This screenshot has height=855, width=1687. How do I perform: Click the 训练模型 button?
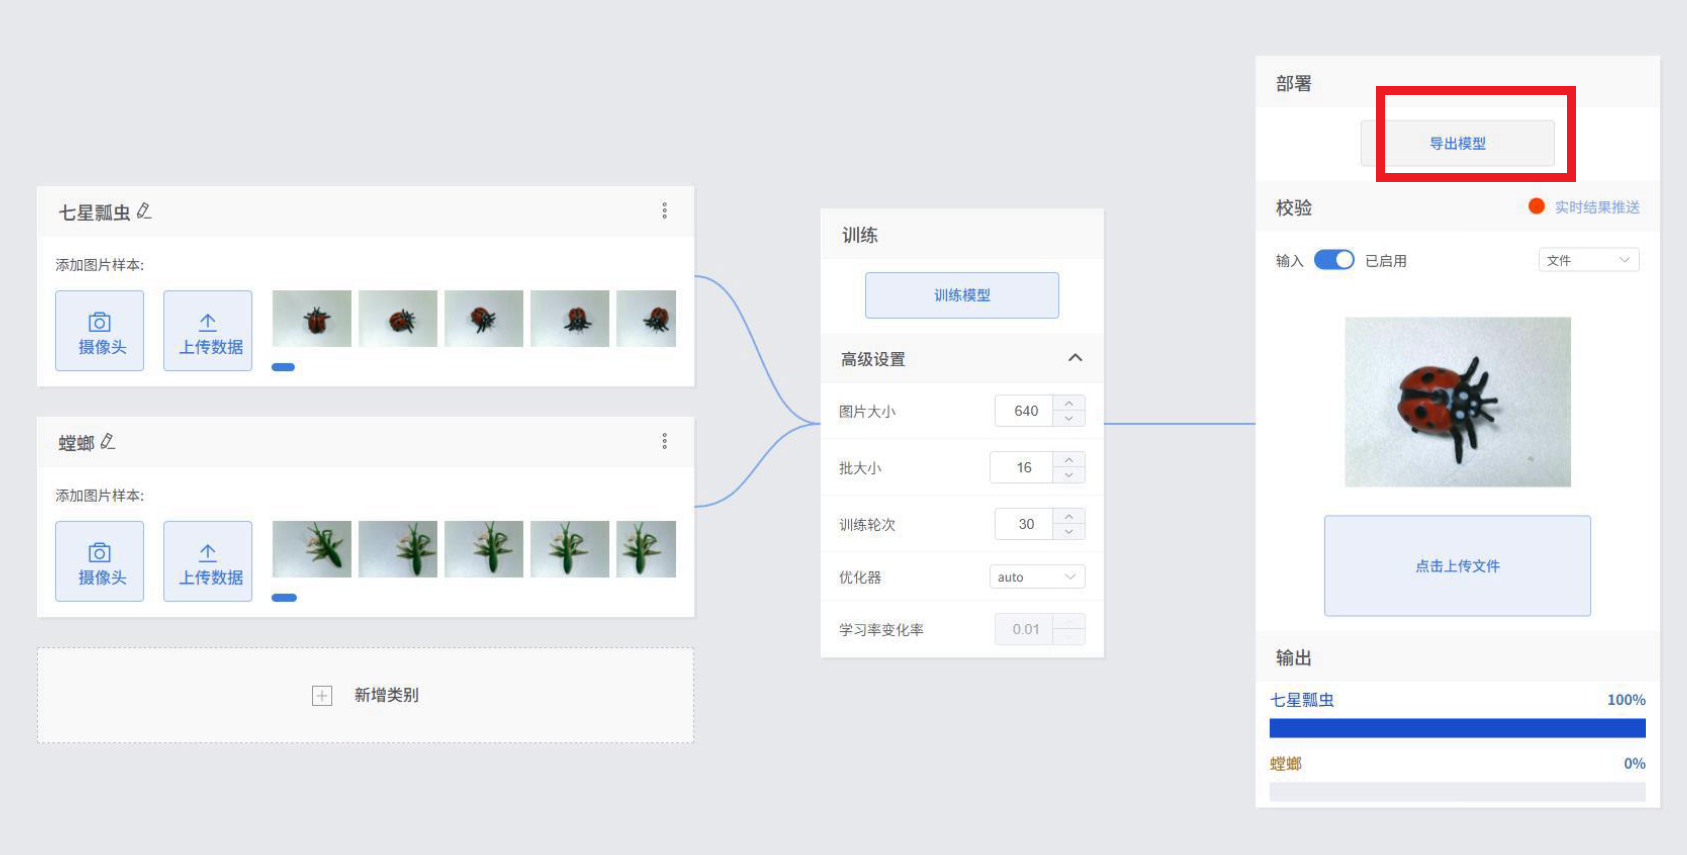(x=962, y=295)
